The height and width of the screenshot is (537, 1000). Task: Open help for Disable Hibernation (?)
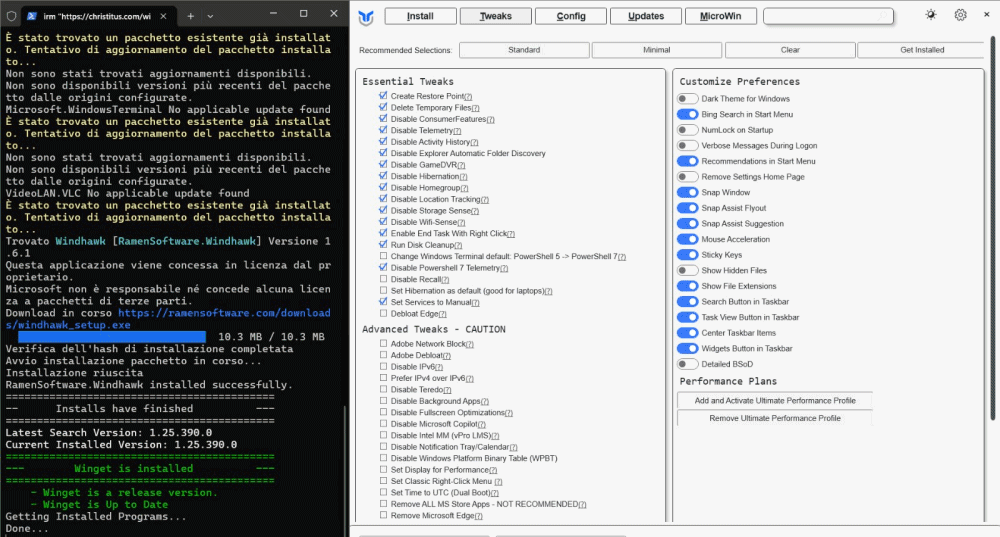point(463,177)
